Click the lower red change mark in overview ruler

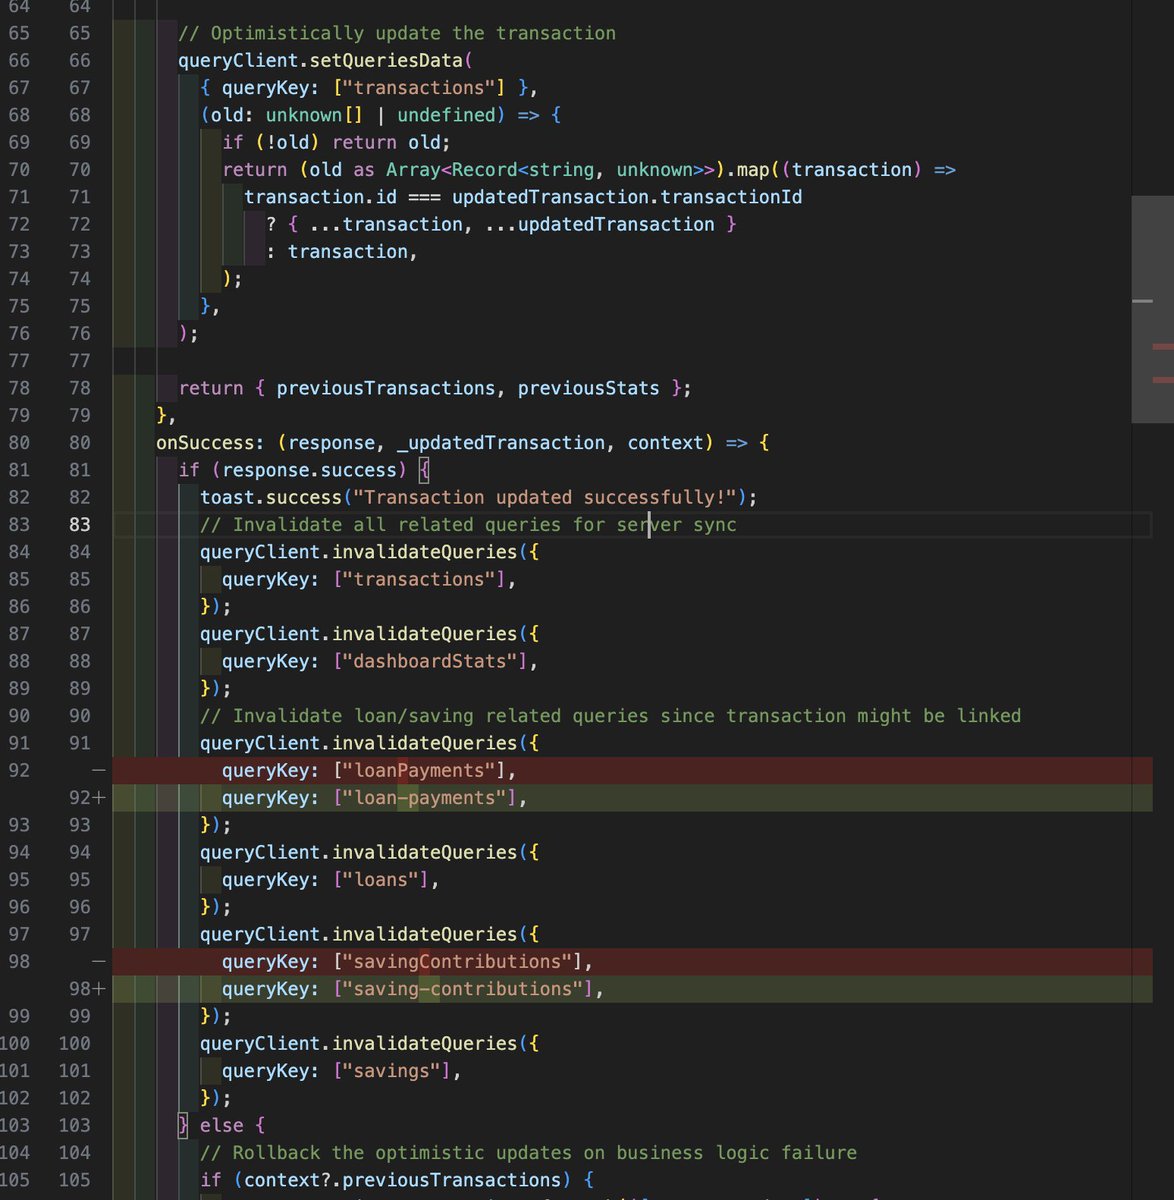(1163, 380)
